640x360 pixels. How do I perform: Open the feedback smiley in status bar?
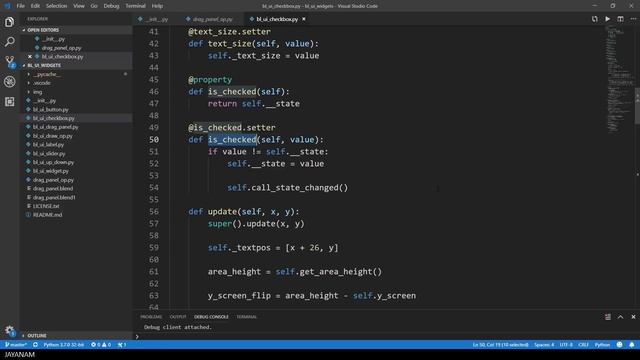pyautogui.click(x=620, y=344)
